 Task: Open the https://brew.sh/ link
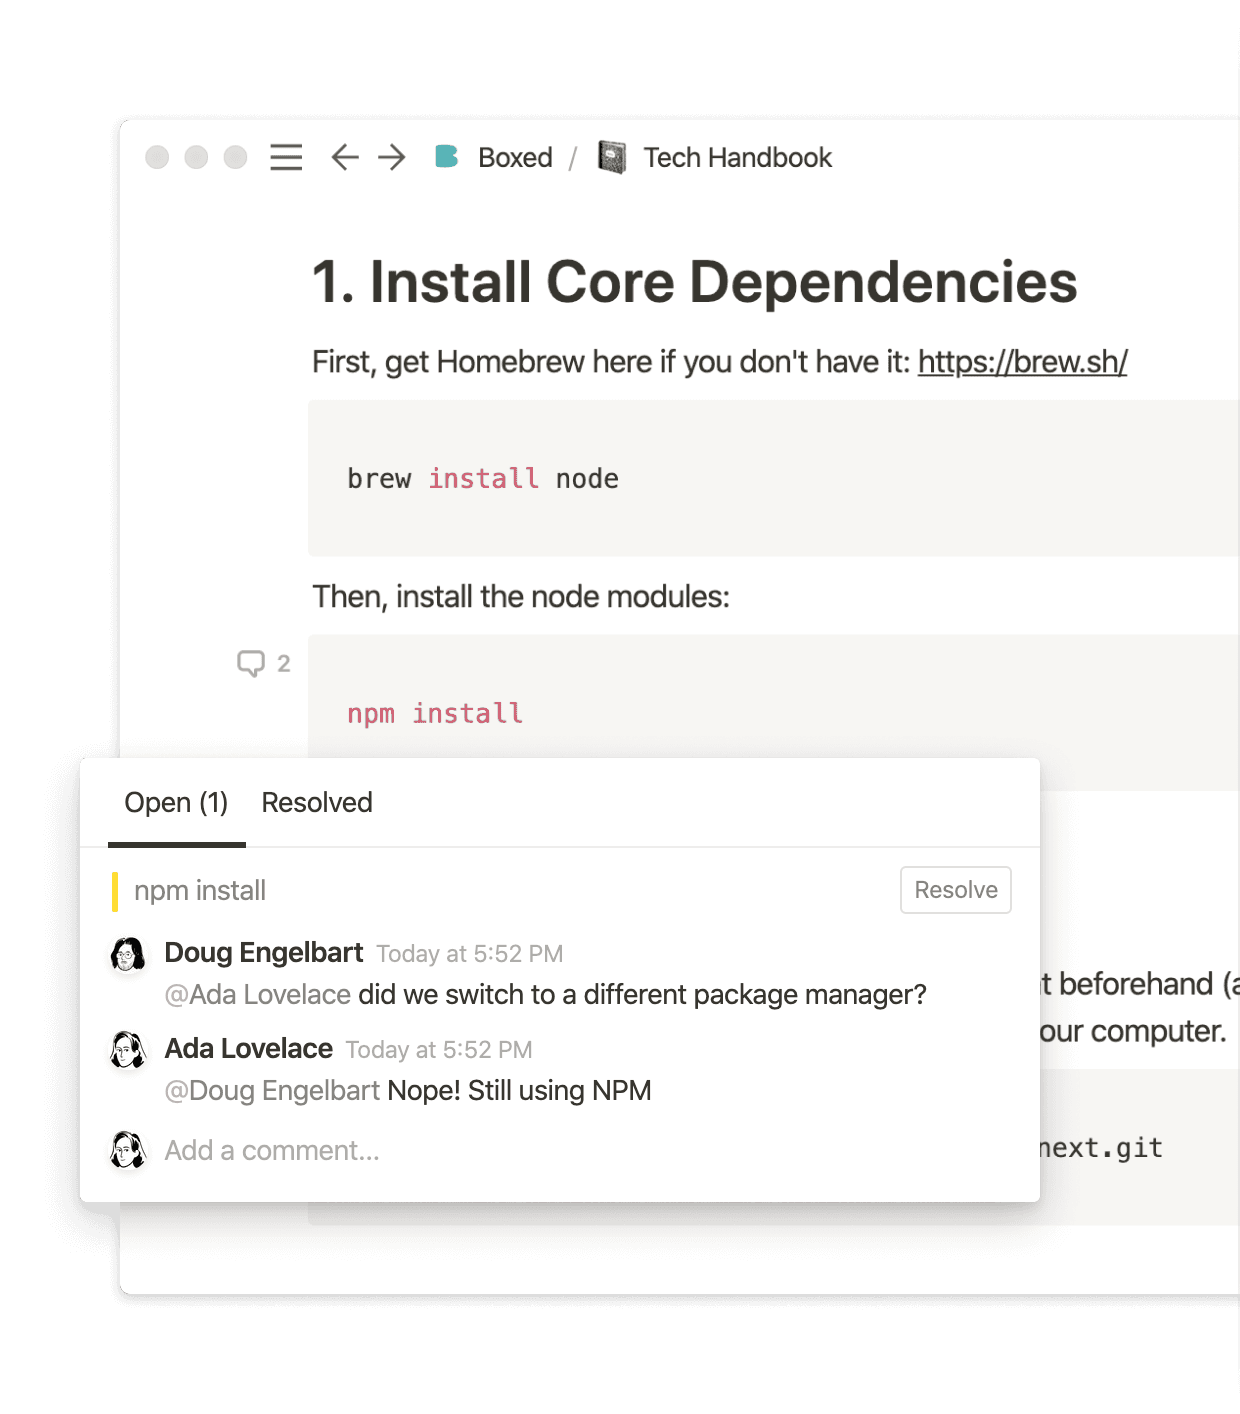[1021, 362]
